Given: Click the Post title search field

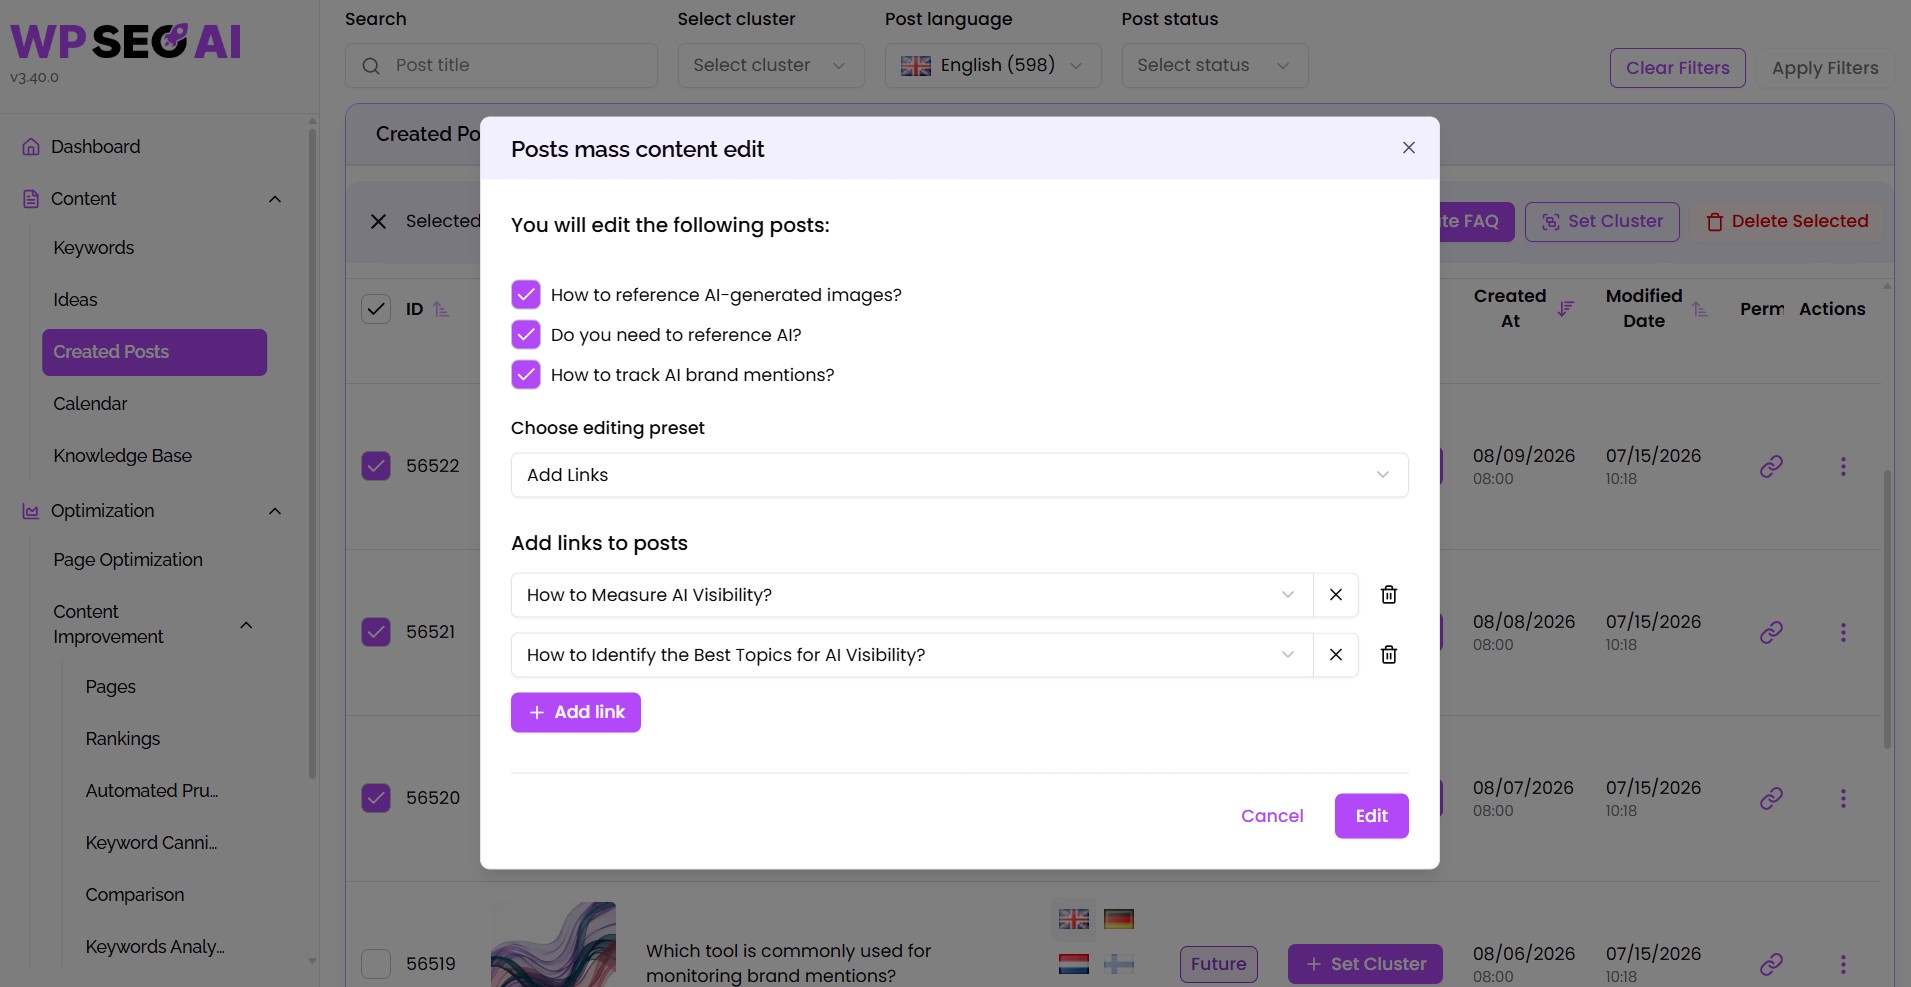Looking at the screenshot, I should point(501,65).
